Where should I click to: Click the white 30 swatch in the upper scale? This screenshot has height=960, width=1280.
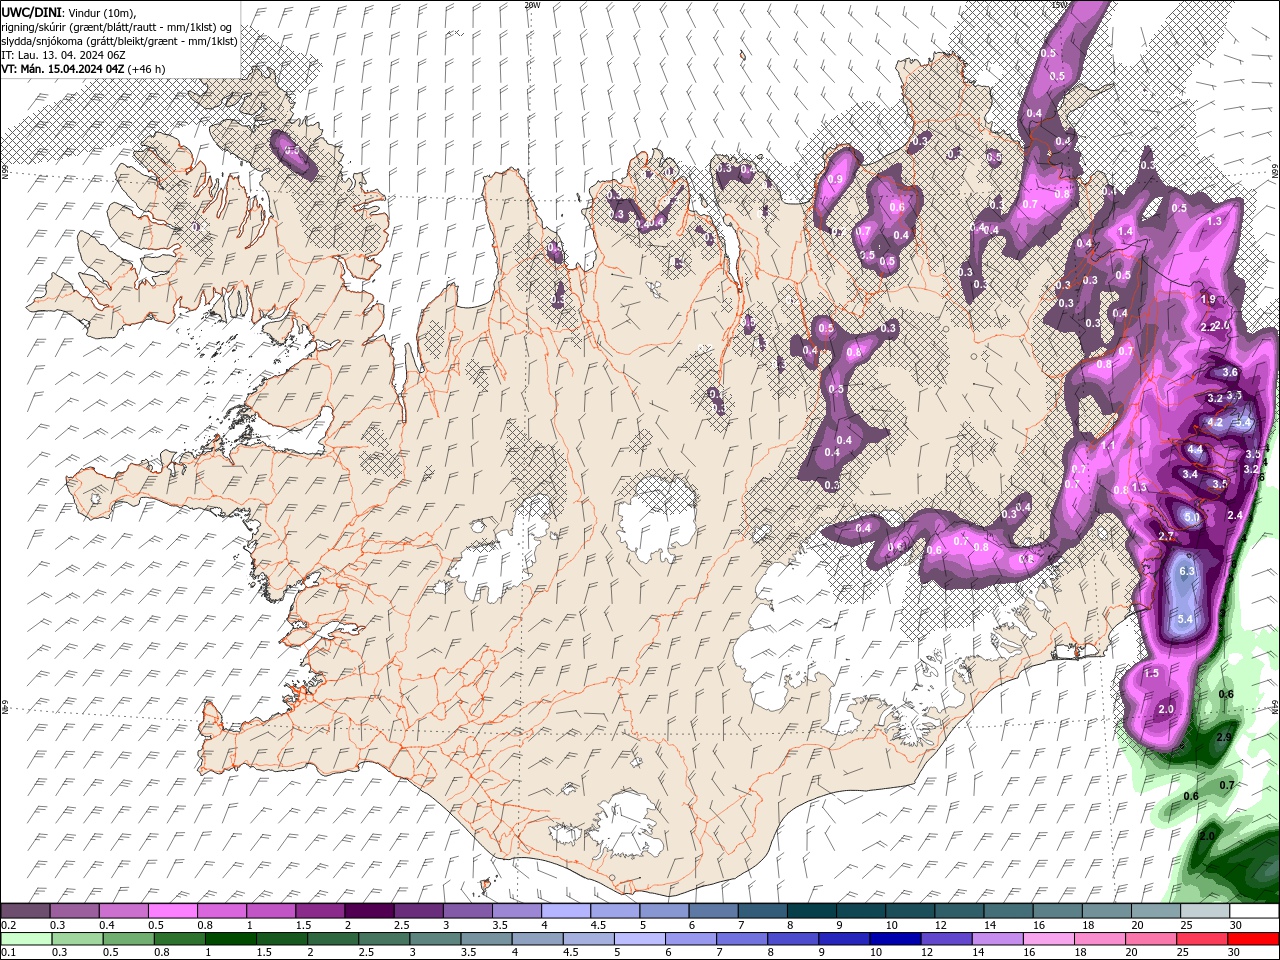coord(1254,911)
